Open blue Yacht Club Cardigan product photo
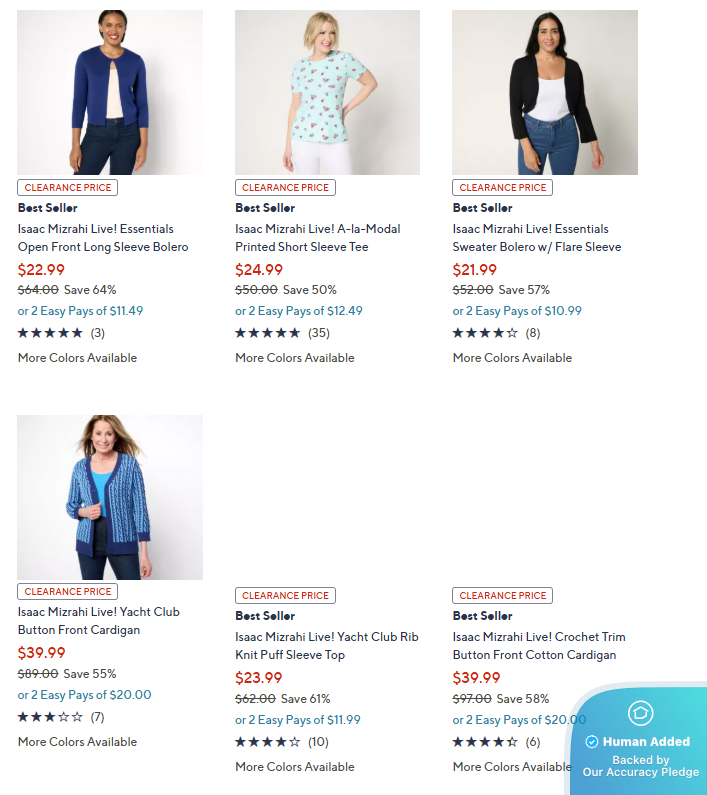Image resolution: width=707 pixels, height=795 pixels. [110, 497]
